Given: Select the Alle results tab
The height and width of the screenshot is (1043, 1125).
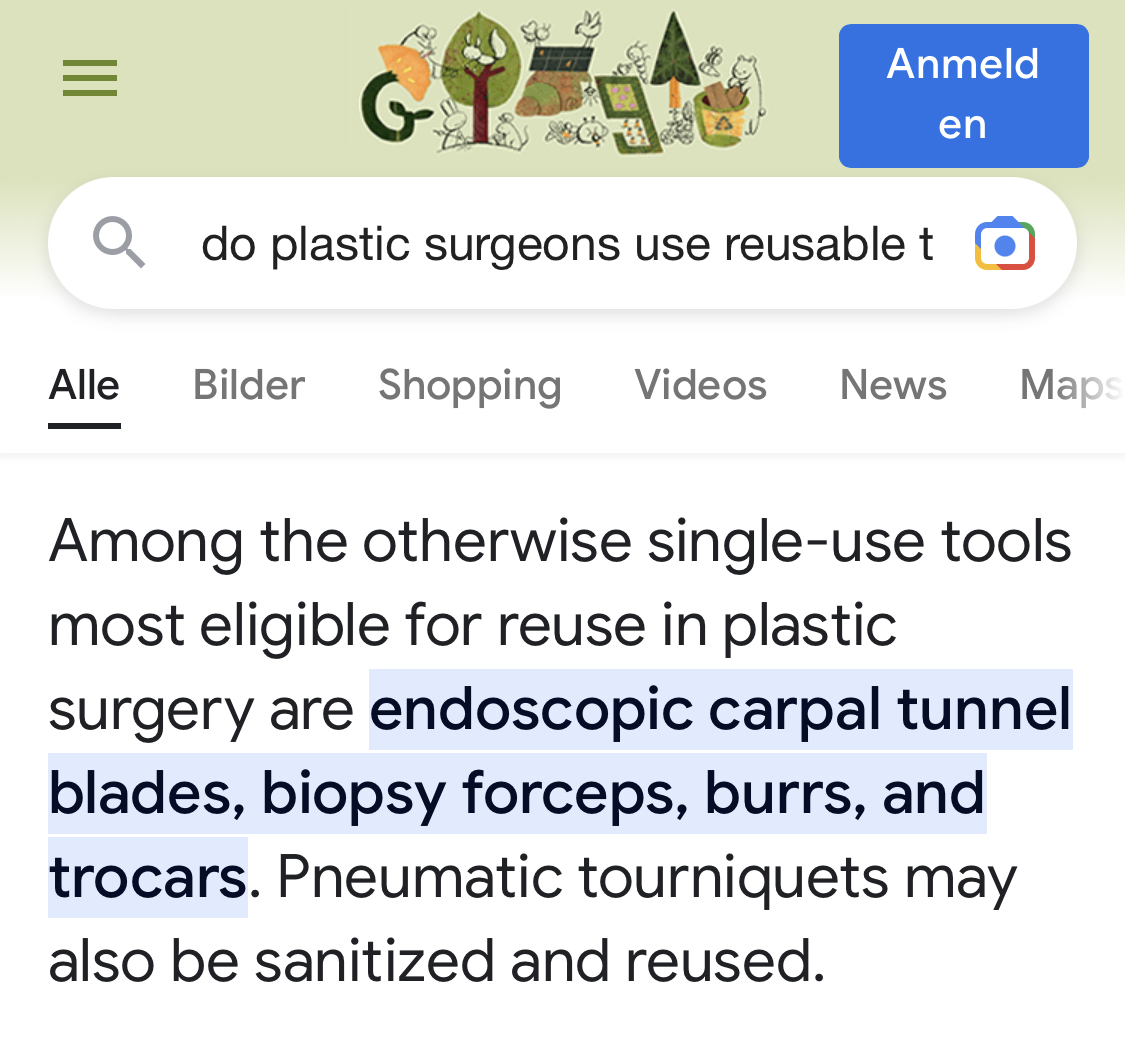Looking at the screenshot, I should (84, 386).
